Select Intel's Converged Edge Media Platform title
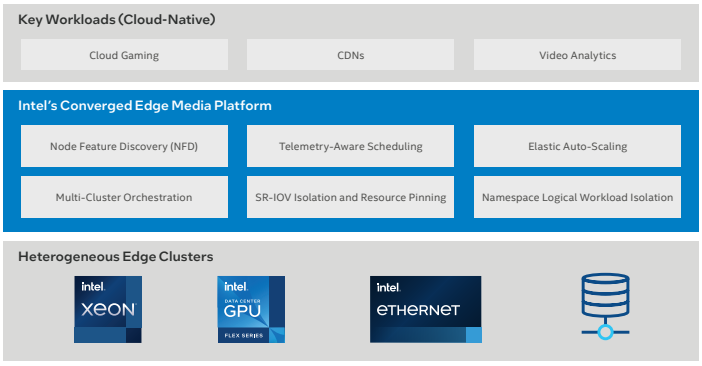This screenshot has height=366, width=702. [145, 106]
